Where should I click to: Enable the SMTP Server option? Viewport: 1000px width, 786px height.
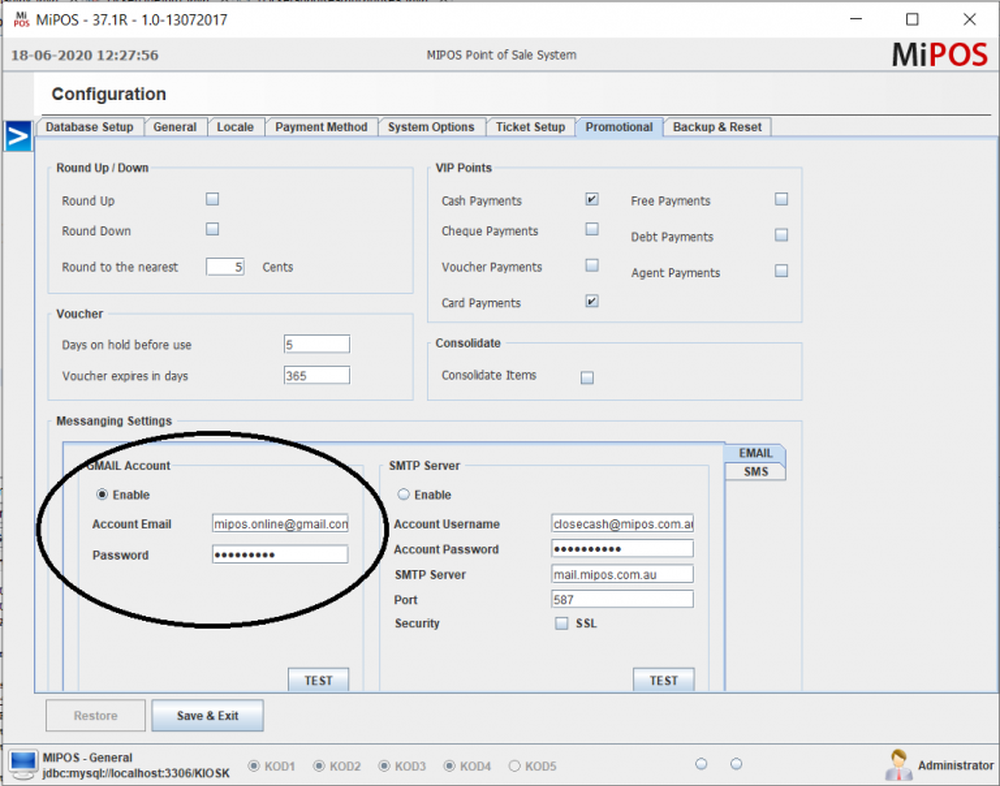click(403, 493)
